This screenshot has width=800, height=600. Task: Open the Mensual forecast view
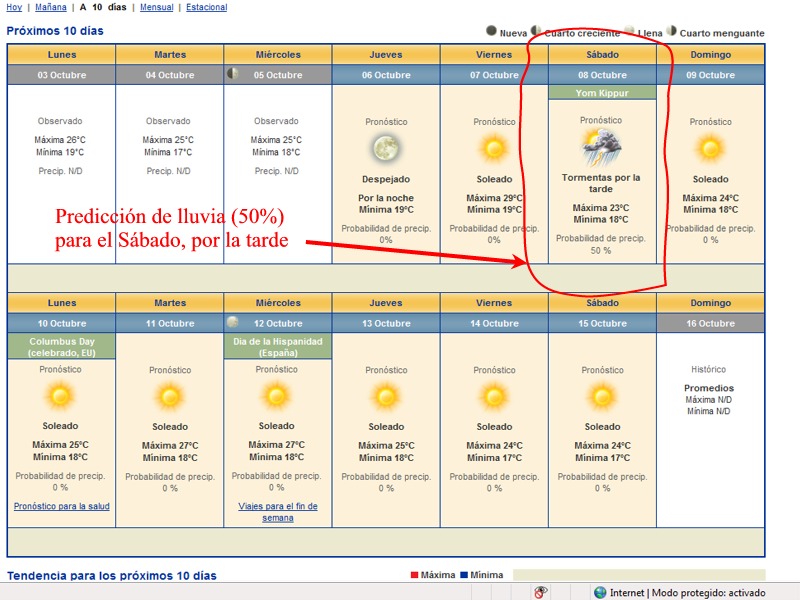click(x=156, y=7)
